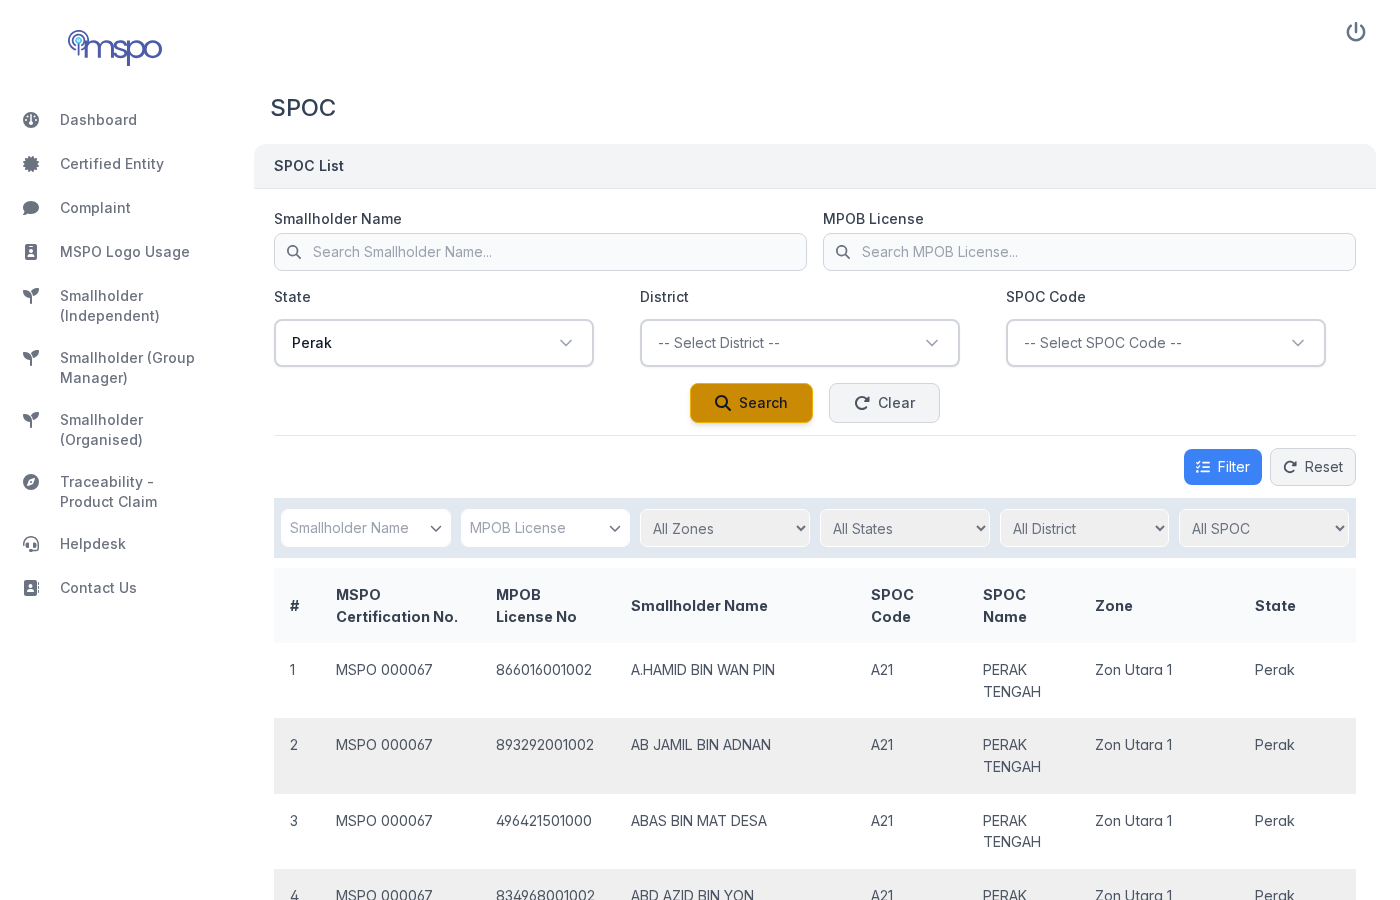This screenshot has height=900, width=1400.
Task: Click the Traceability compass icon
Action: click(30, 482)
